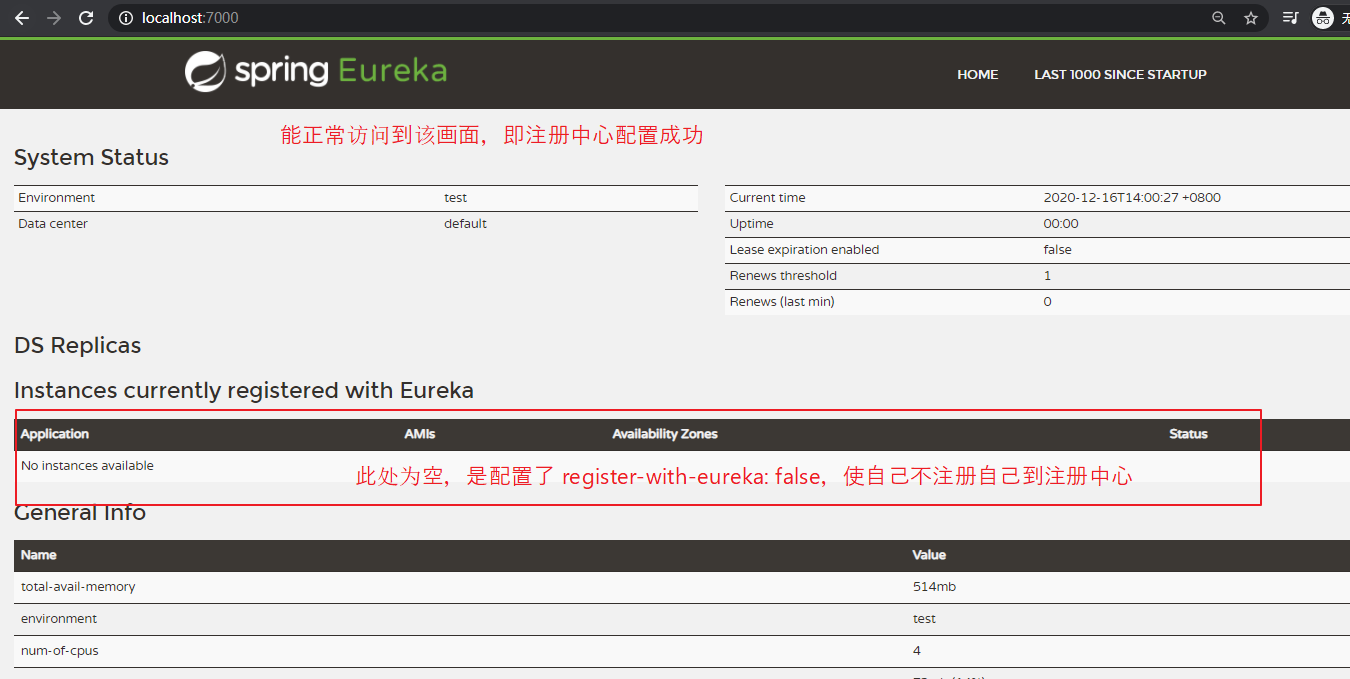Click the uptime value 00:00
This screenshot has width=1350, height=679.
1061,224
